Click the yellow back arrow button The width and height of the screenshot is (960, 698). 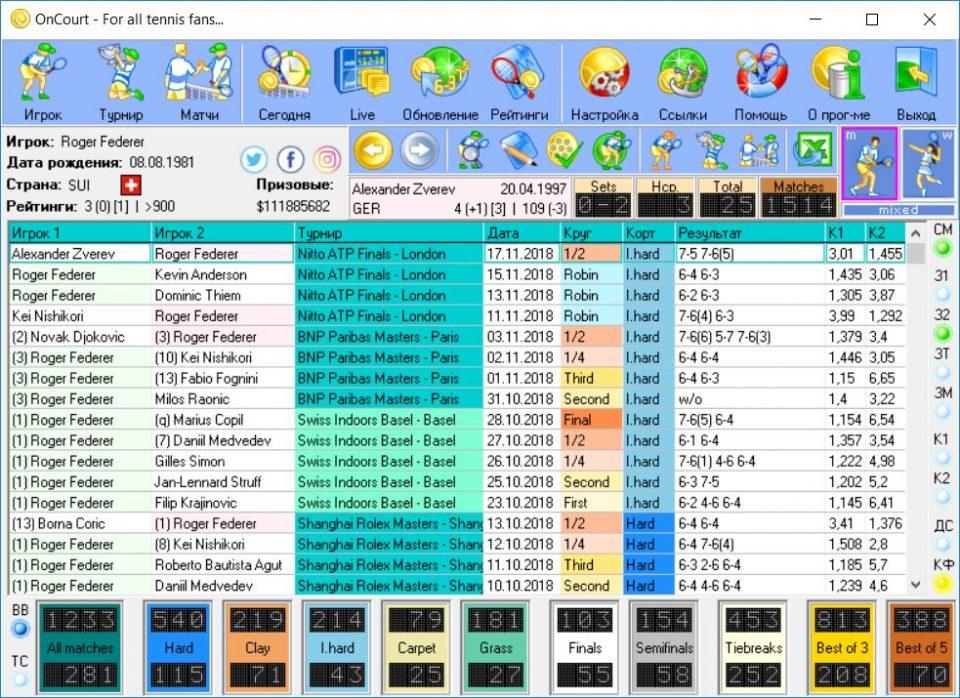(373, 151)
